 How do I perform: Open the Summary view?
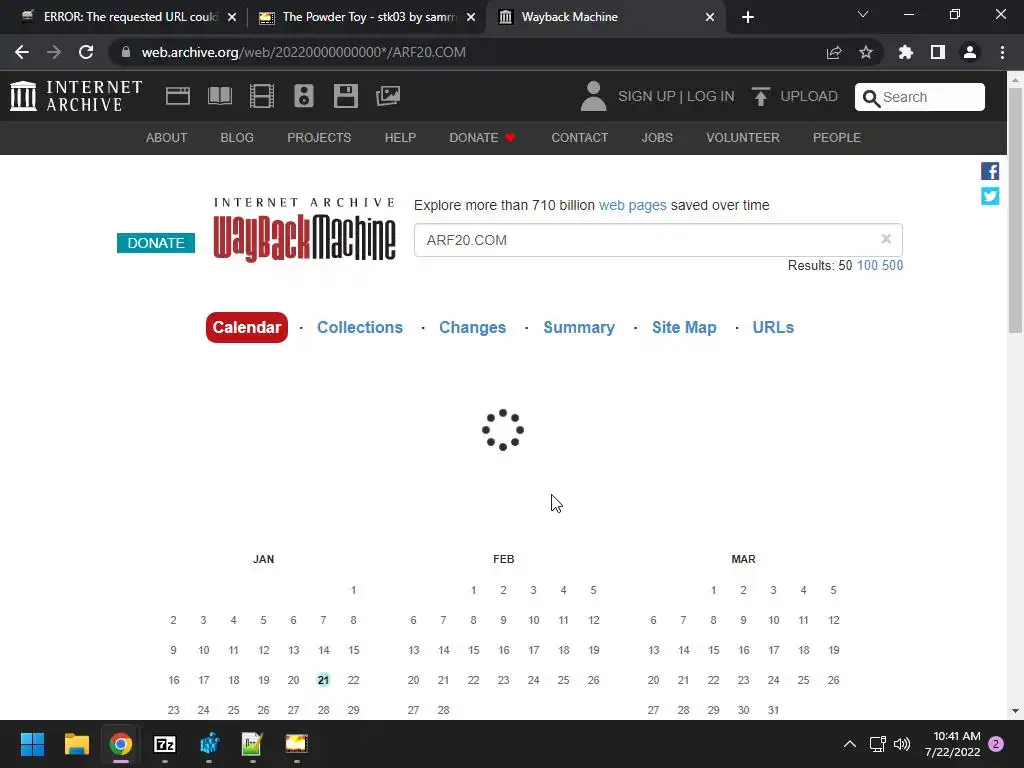579,327
